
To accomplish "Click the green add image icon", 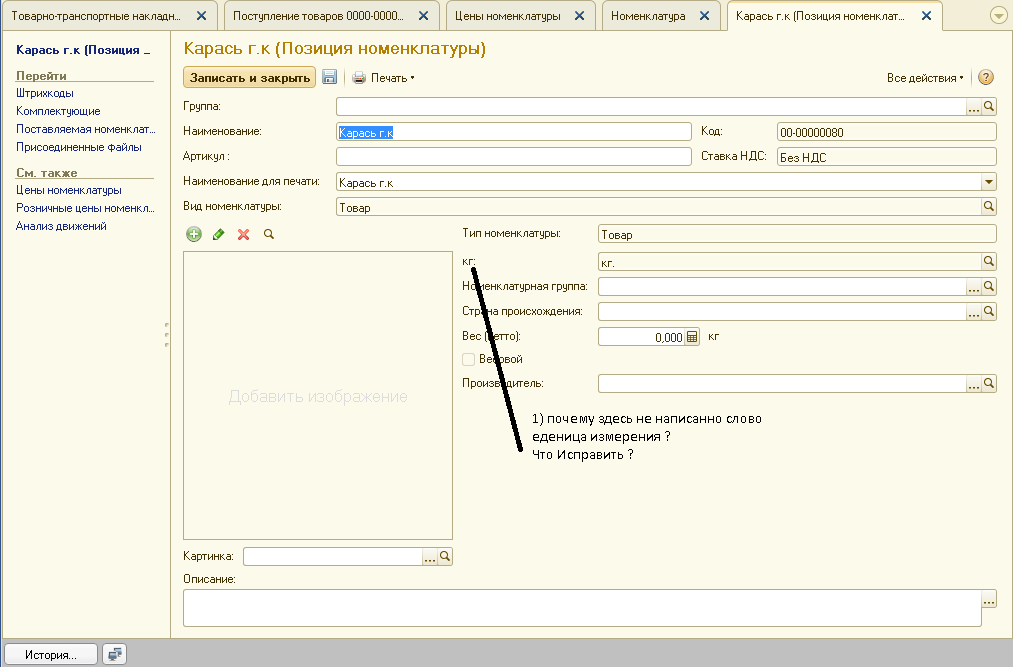I will [194, 234].
